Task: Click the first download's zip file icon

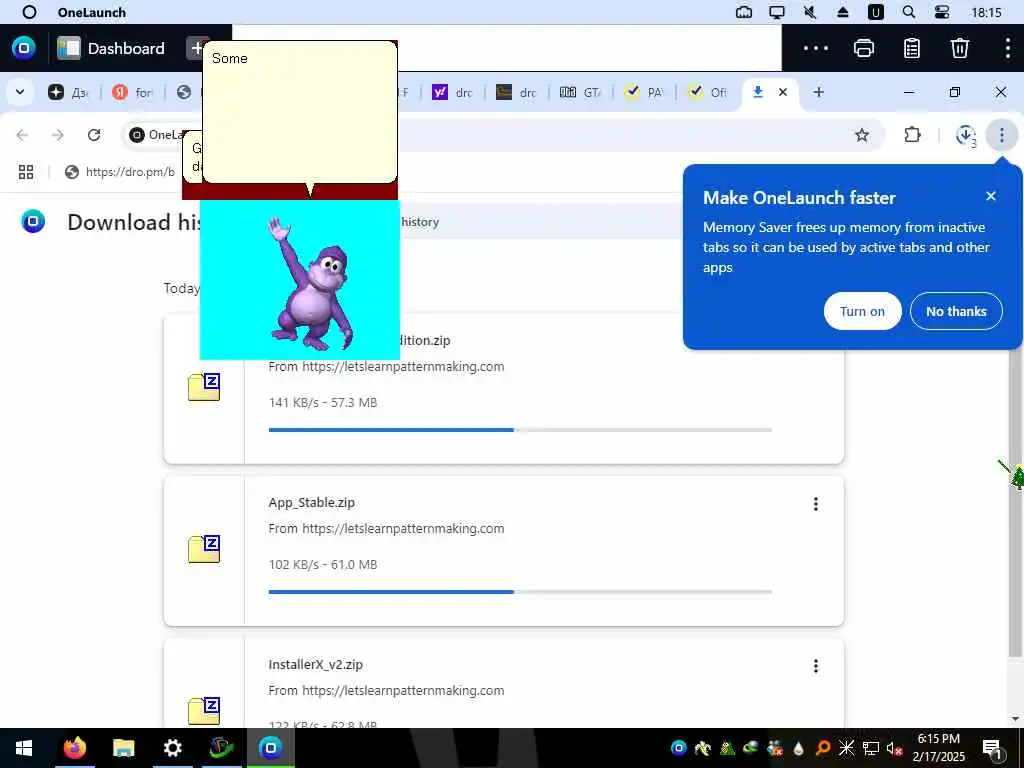Action: point(204,387)
